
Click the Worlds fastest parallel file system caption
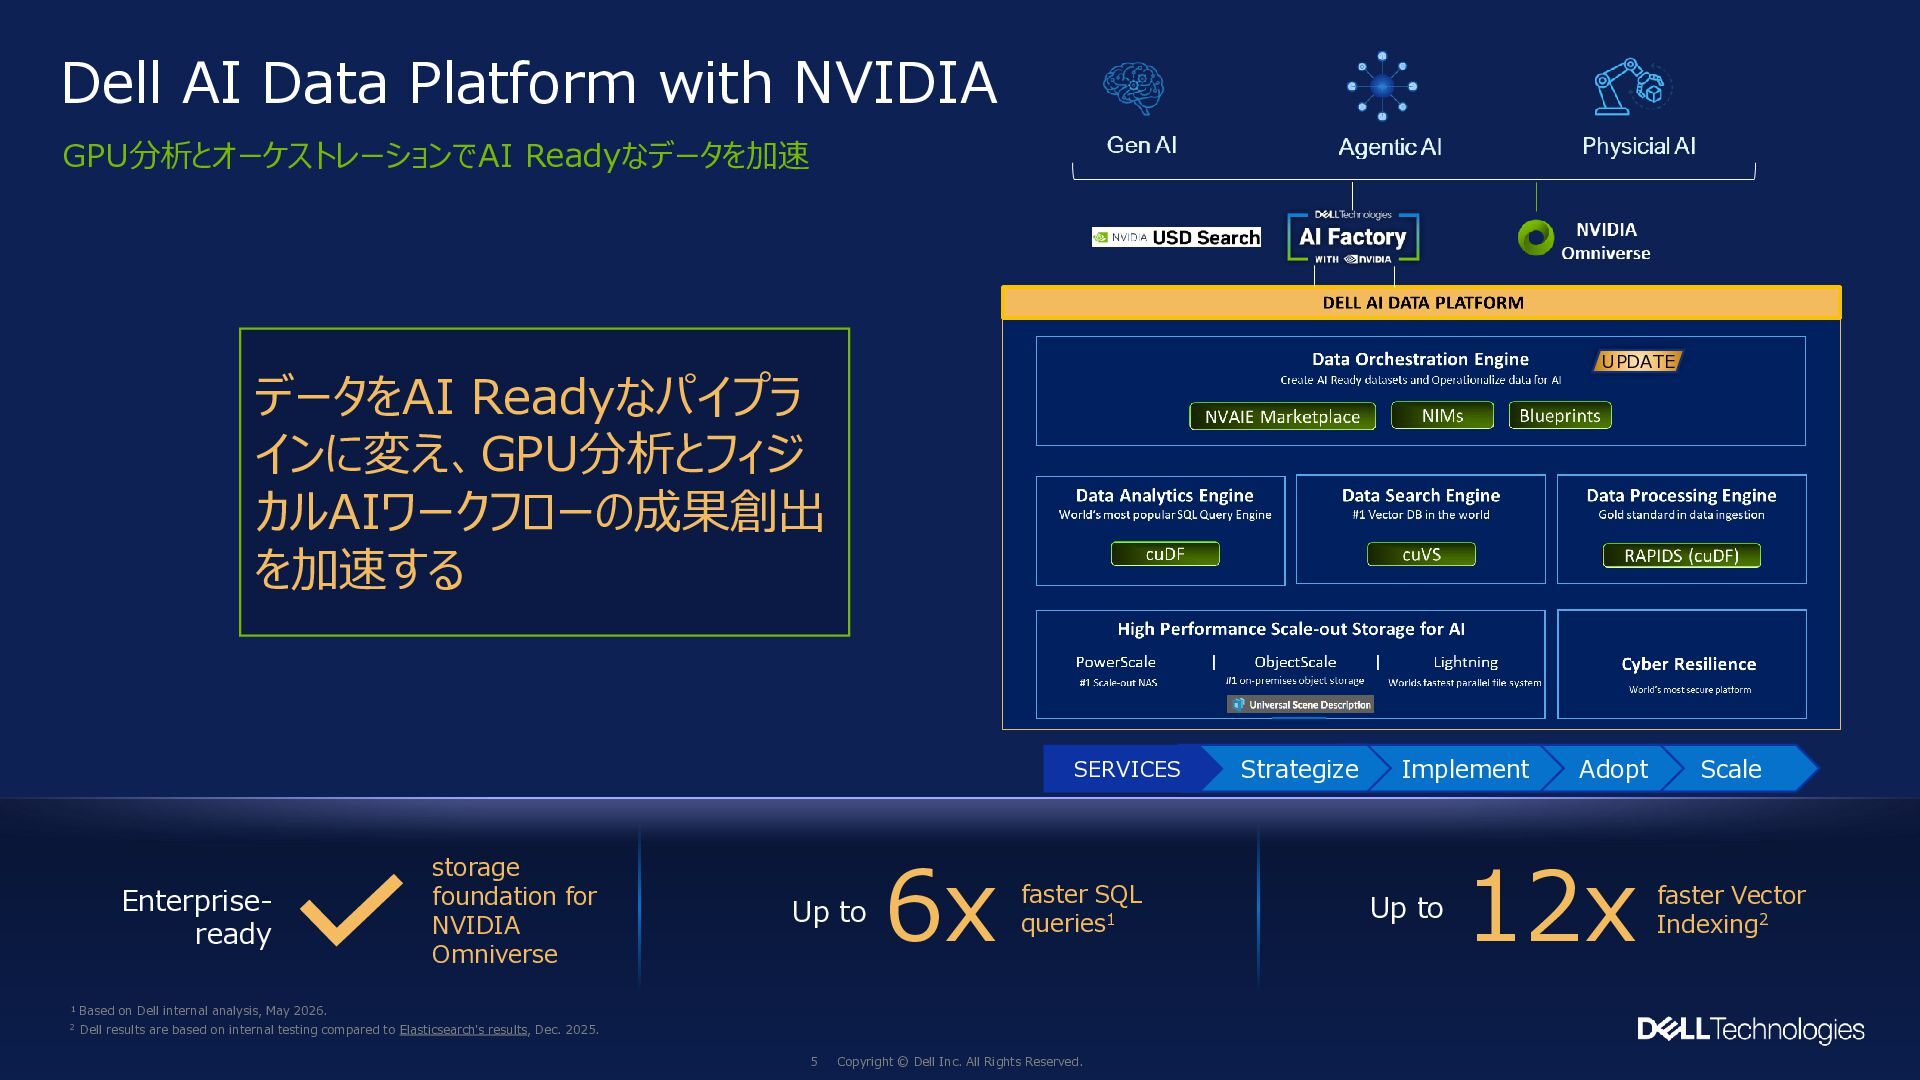[1465, 683]
